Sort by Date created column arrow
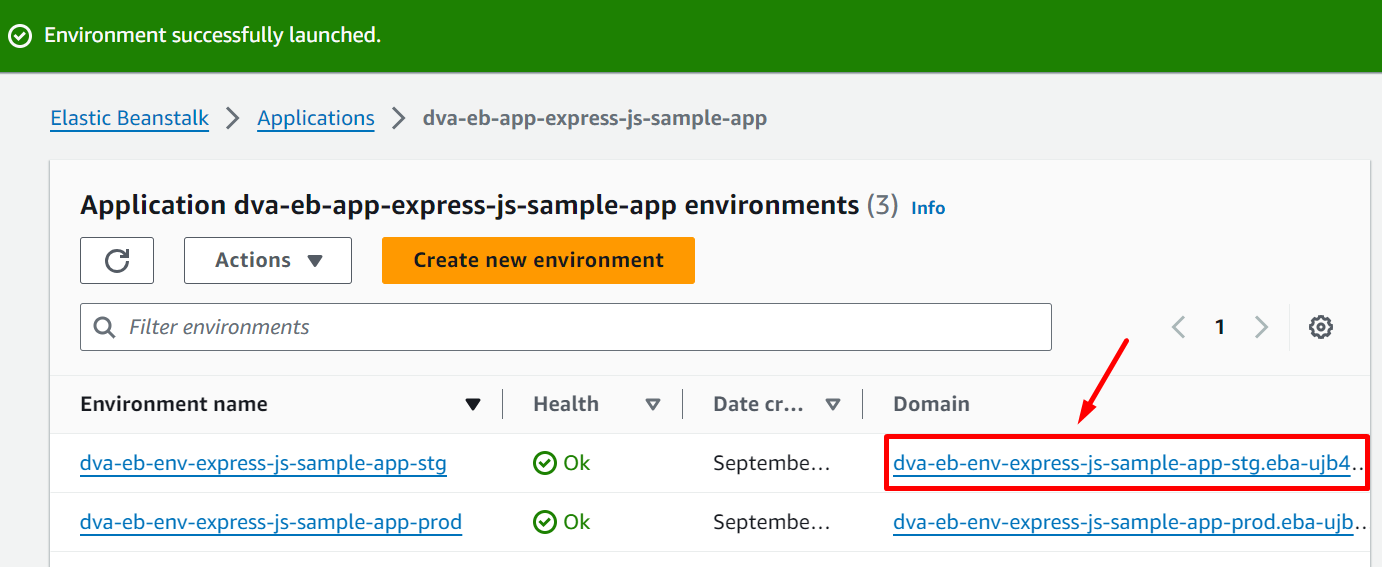The width and height of the screenshot is (1382, 567). pos(832,405)
